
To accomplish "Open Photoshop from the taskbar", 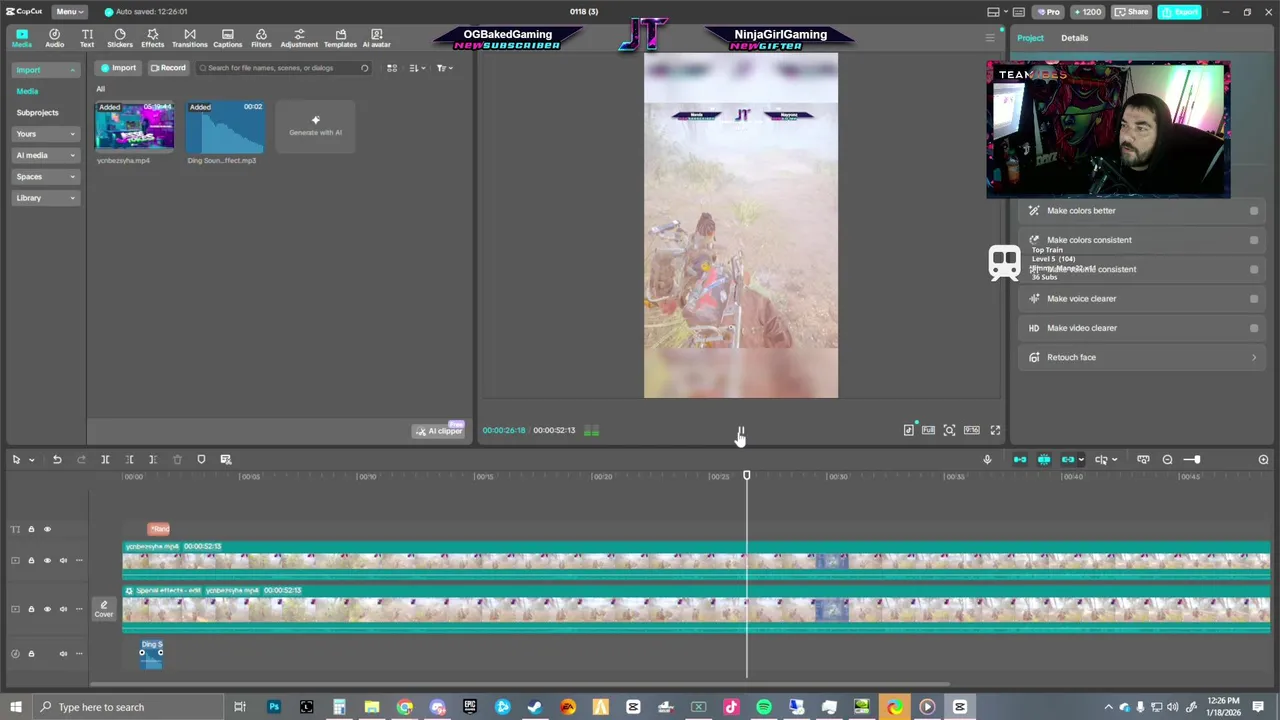I will pyautogui.click(x=274, y=707).
